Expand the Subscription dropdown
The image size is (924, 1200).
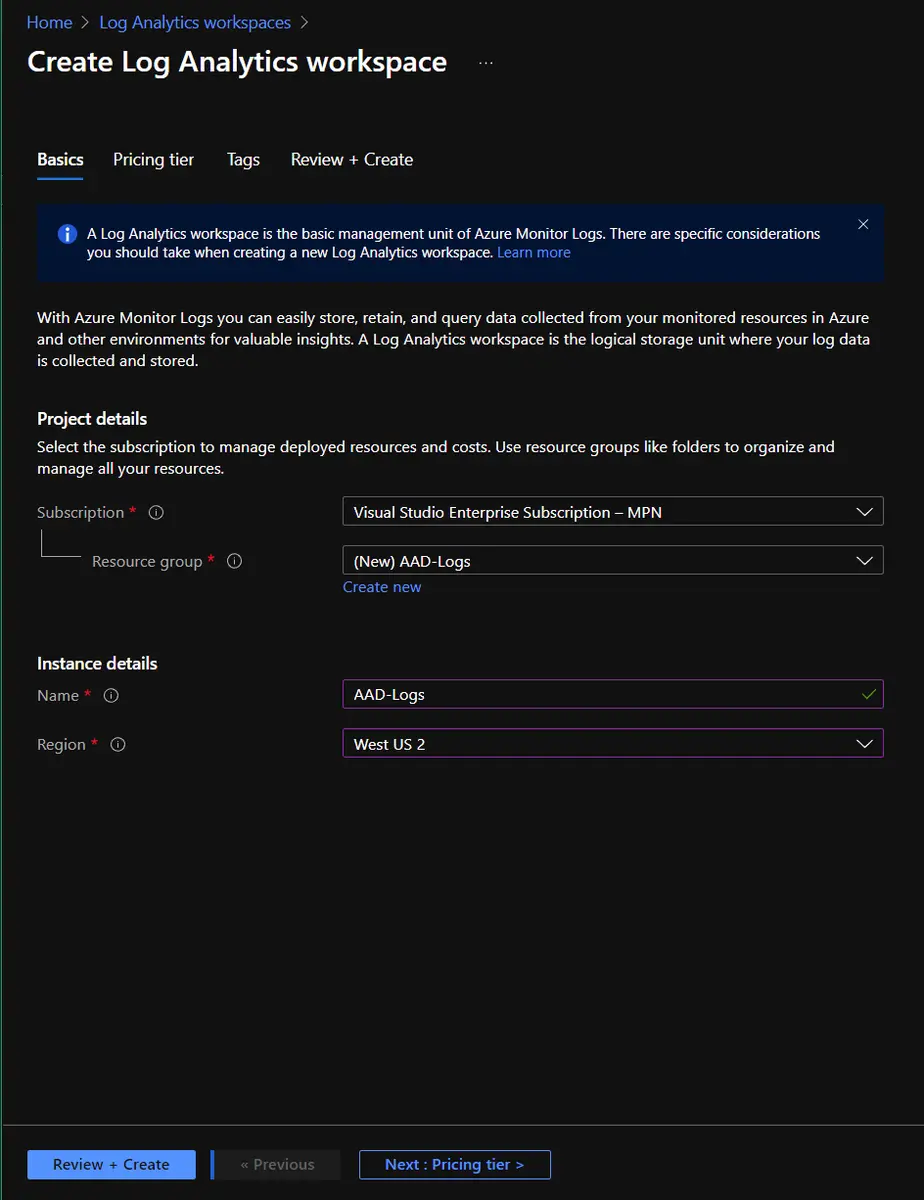pos(612,512)
